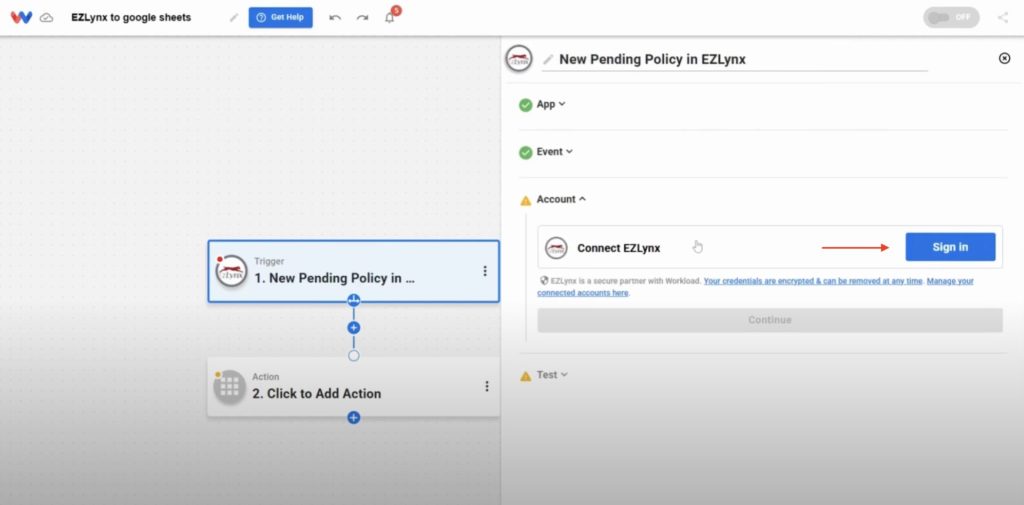Screen dimensions: 1024x505
Task: Click the greyed Continue button
Action: click(770, 320)
